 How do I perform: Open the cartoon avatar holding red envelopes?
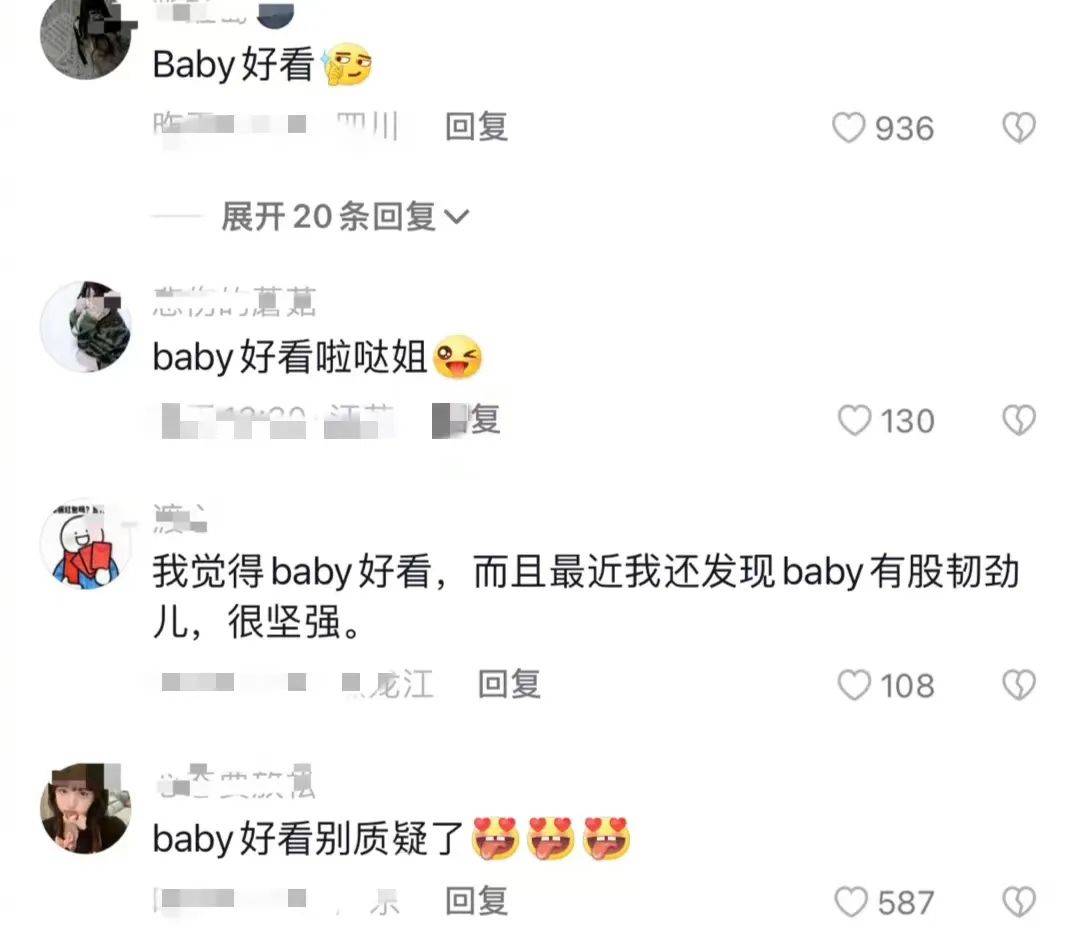coord(85,544)
